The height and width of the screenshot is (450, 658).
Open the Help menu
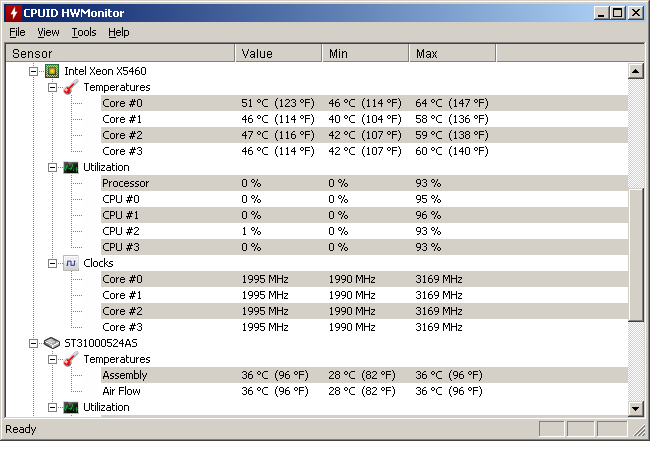(x=119, y=32)
